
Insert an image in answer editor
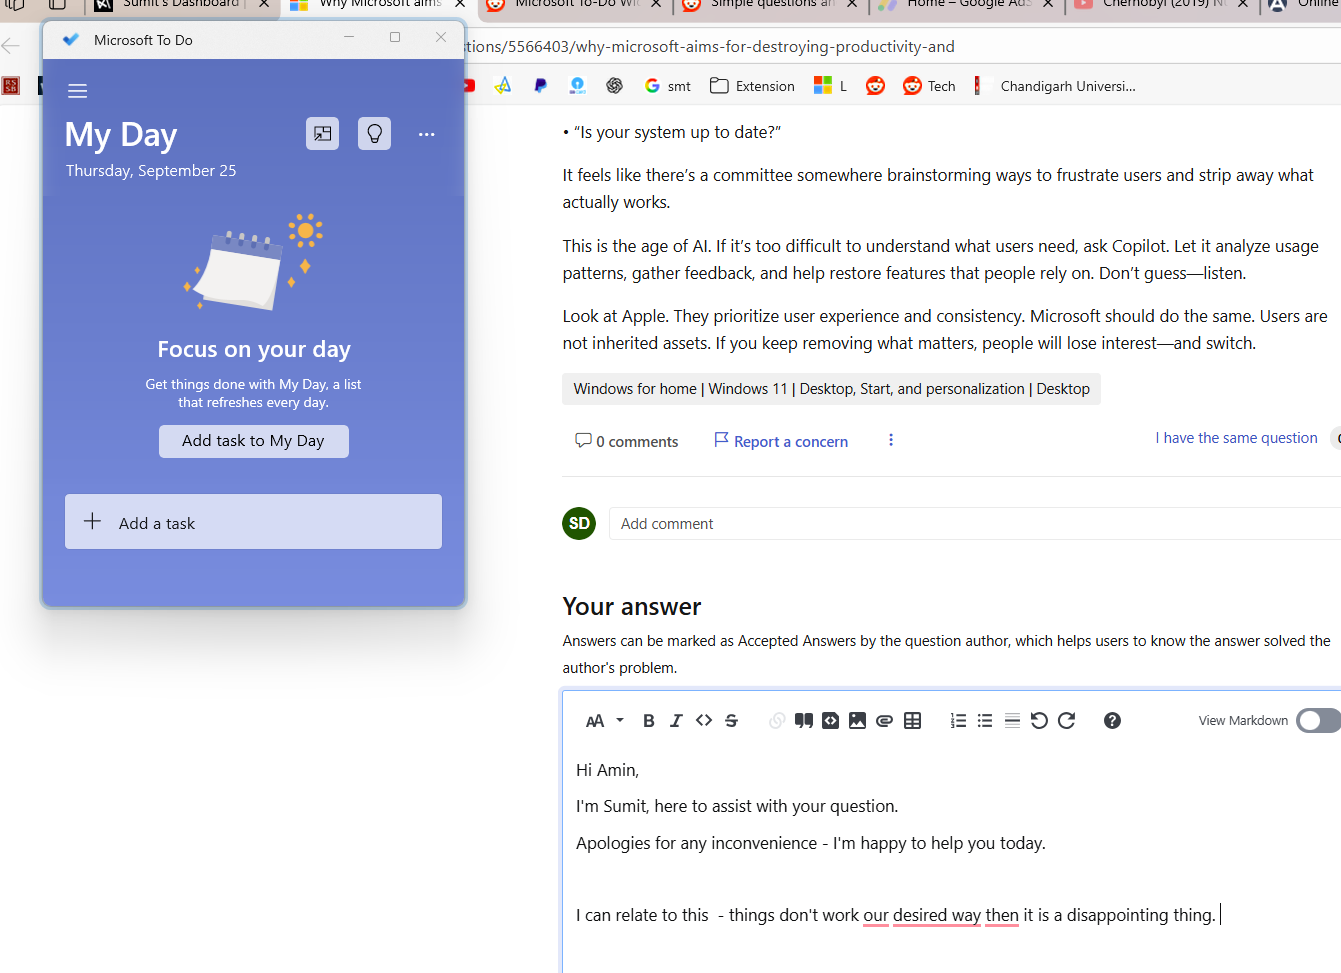pyautogui.click(x=858, y=721)
